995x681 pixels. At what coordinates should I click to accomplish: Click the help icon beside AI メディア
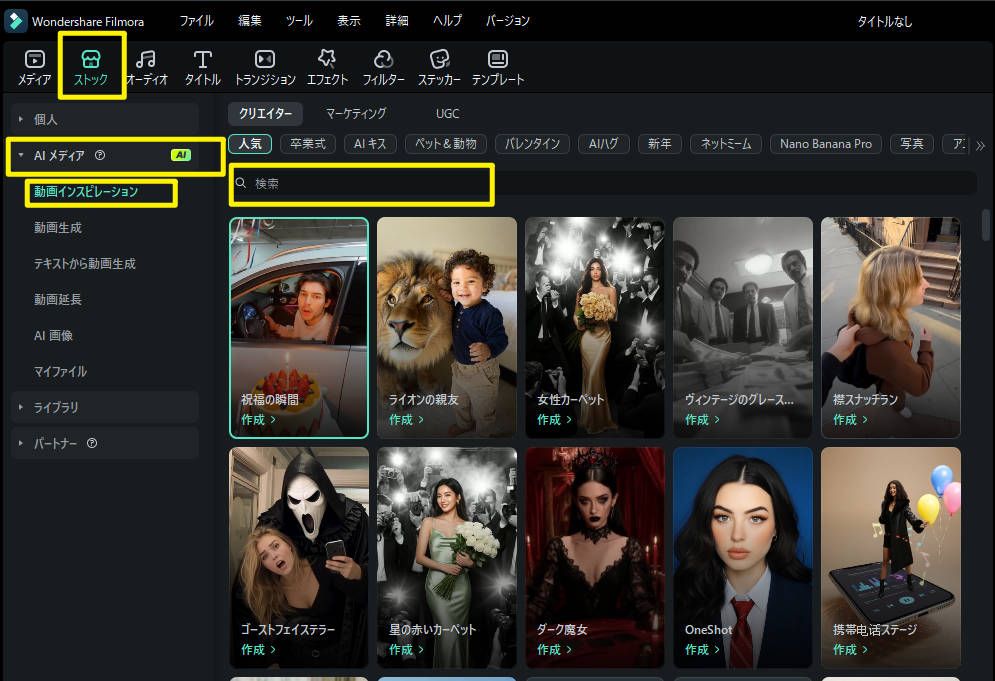click(100, 155)
